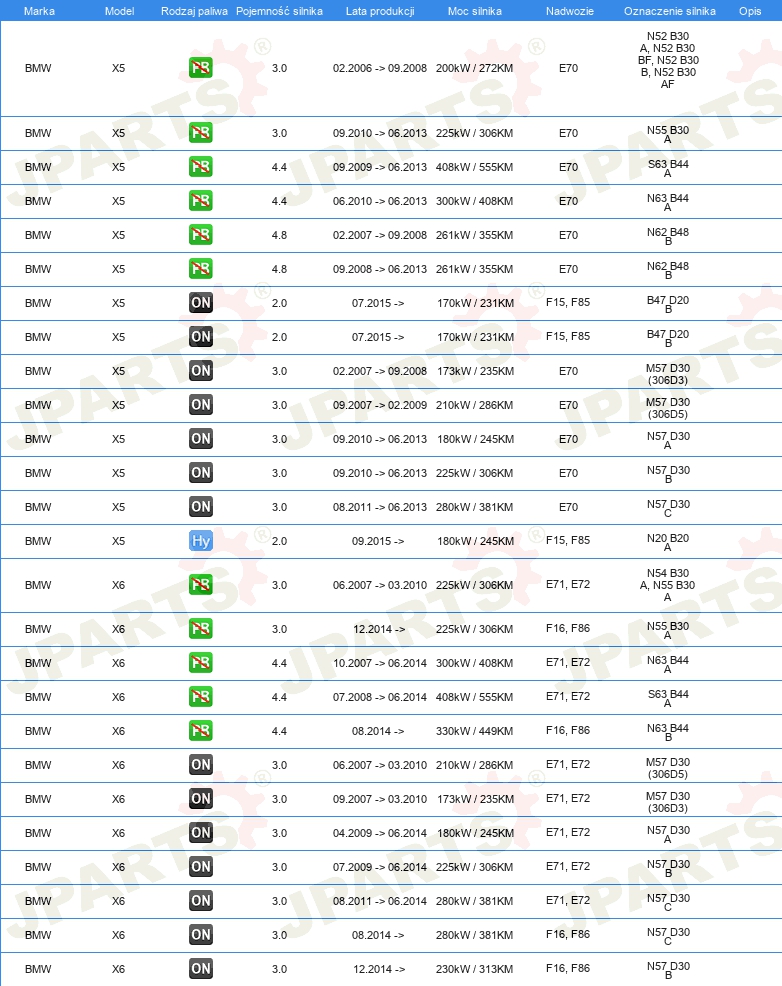Click the petrol icon in X5 408kW / 555KM row
The width and height of the screenshot is (782, 986).
click(201, 167)
